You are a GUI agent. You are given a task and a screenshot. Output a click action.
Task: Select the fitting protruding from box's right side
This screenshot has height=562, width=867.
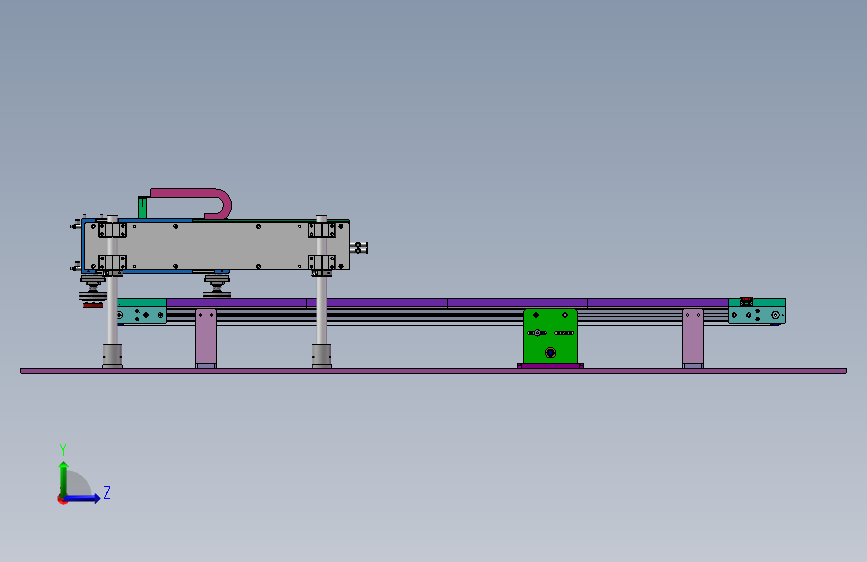(359, 248)
